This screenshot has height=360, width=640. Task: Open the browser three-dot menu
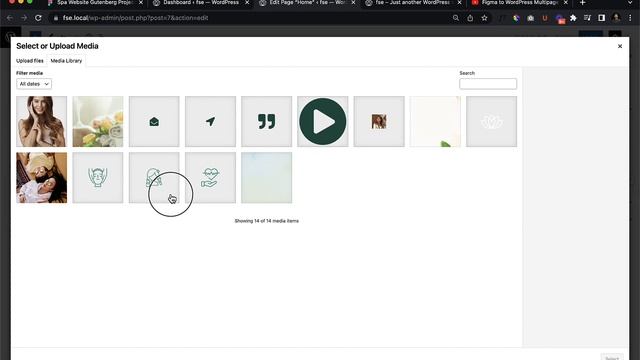[631, 18]
